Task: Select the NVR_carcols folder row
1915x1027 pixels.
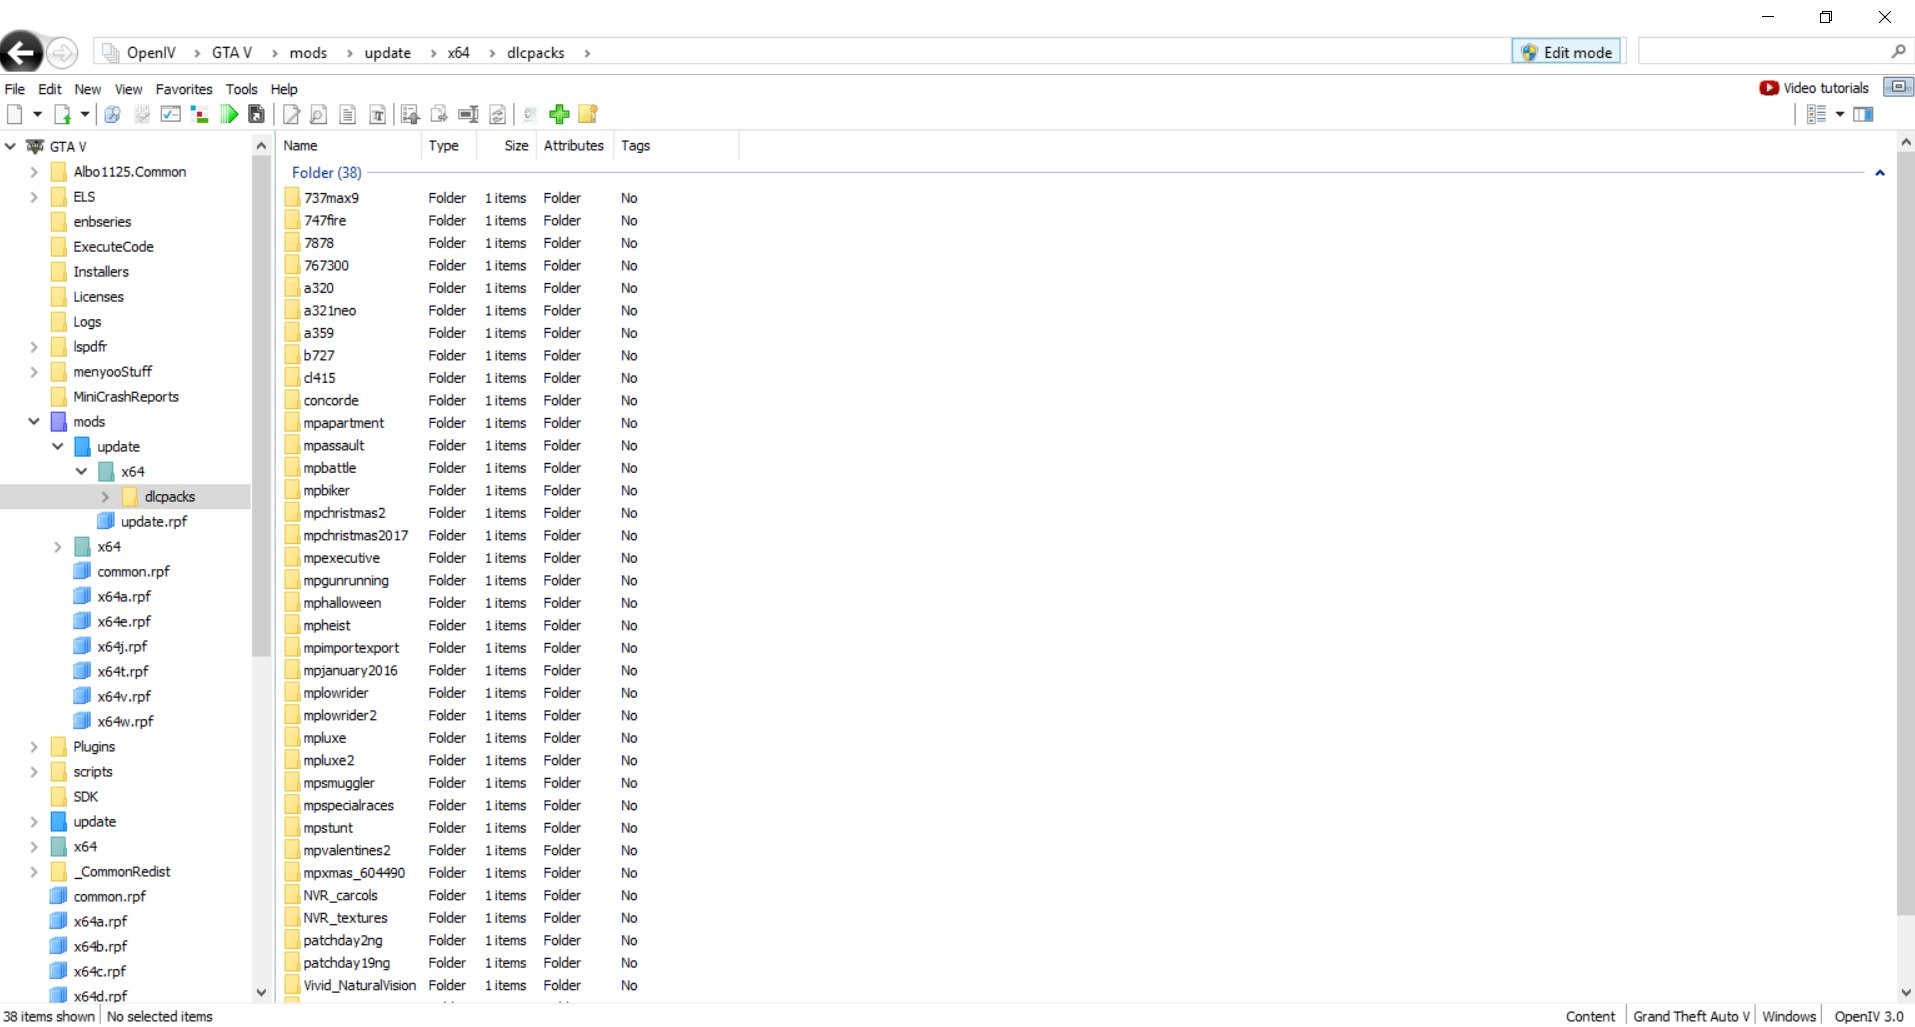Action: tap(341, 896)
